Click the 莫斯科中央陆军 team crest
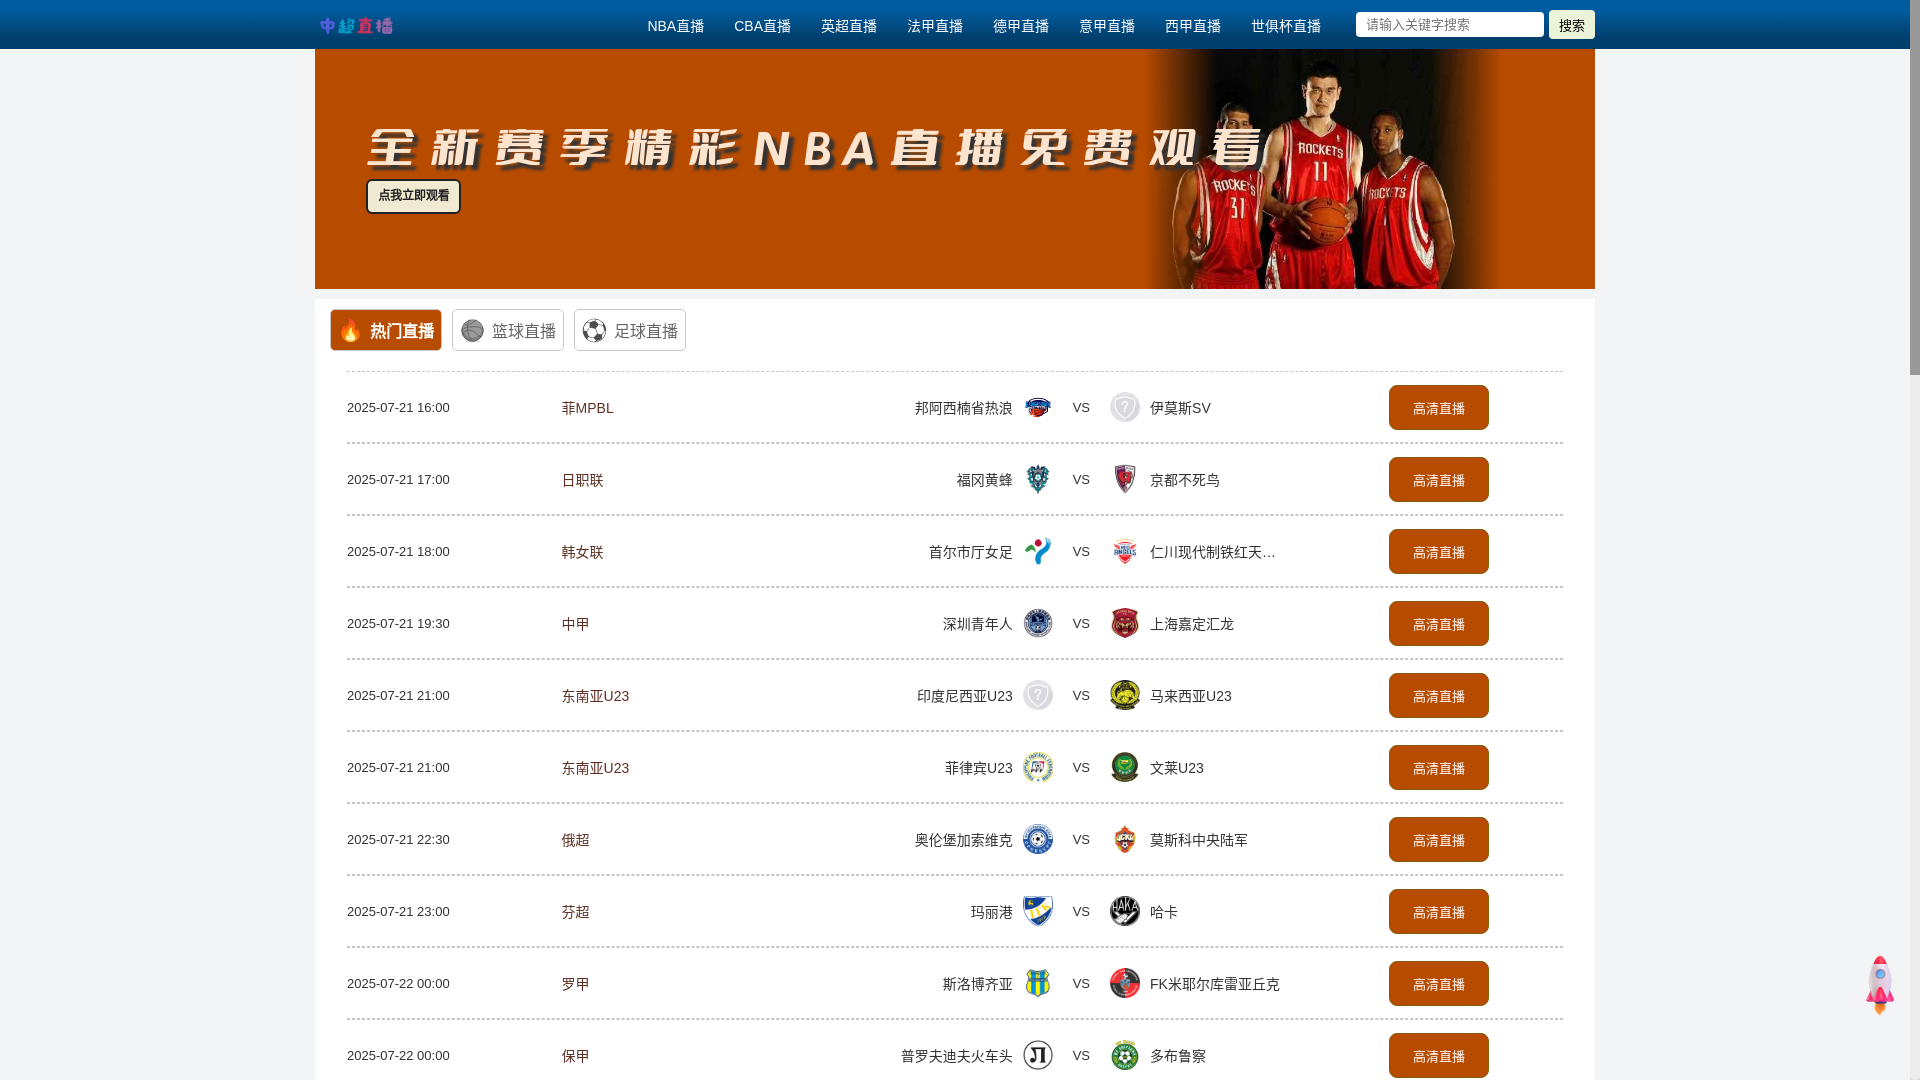 click(x=1125, y=839)
